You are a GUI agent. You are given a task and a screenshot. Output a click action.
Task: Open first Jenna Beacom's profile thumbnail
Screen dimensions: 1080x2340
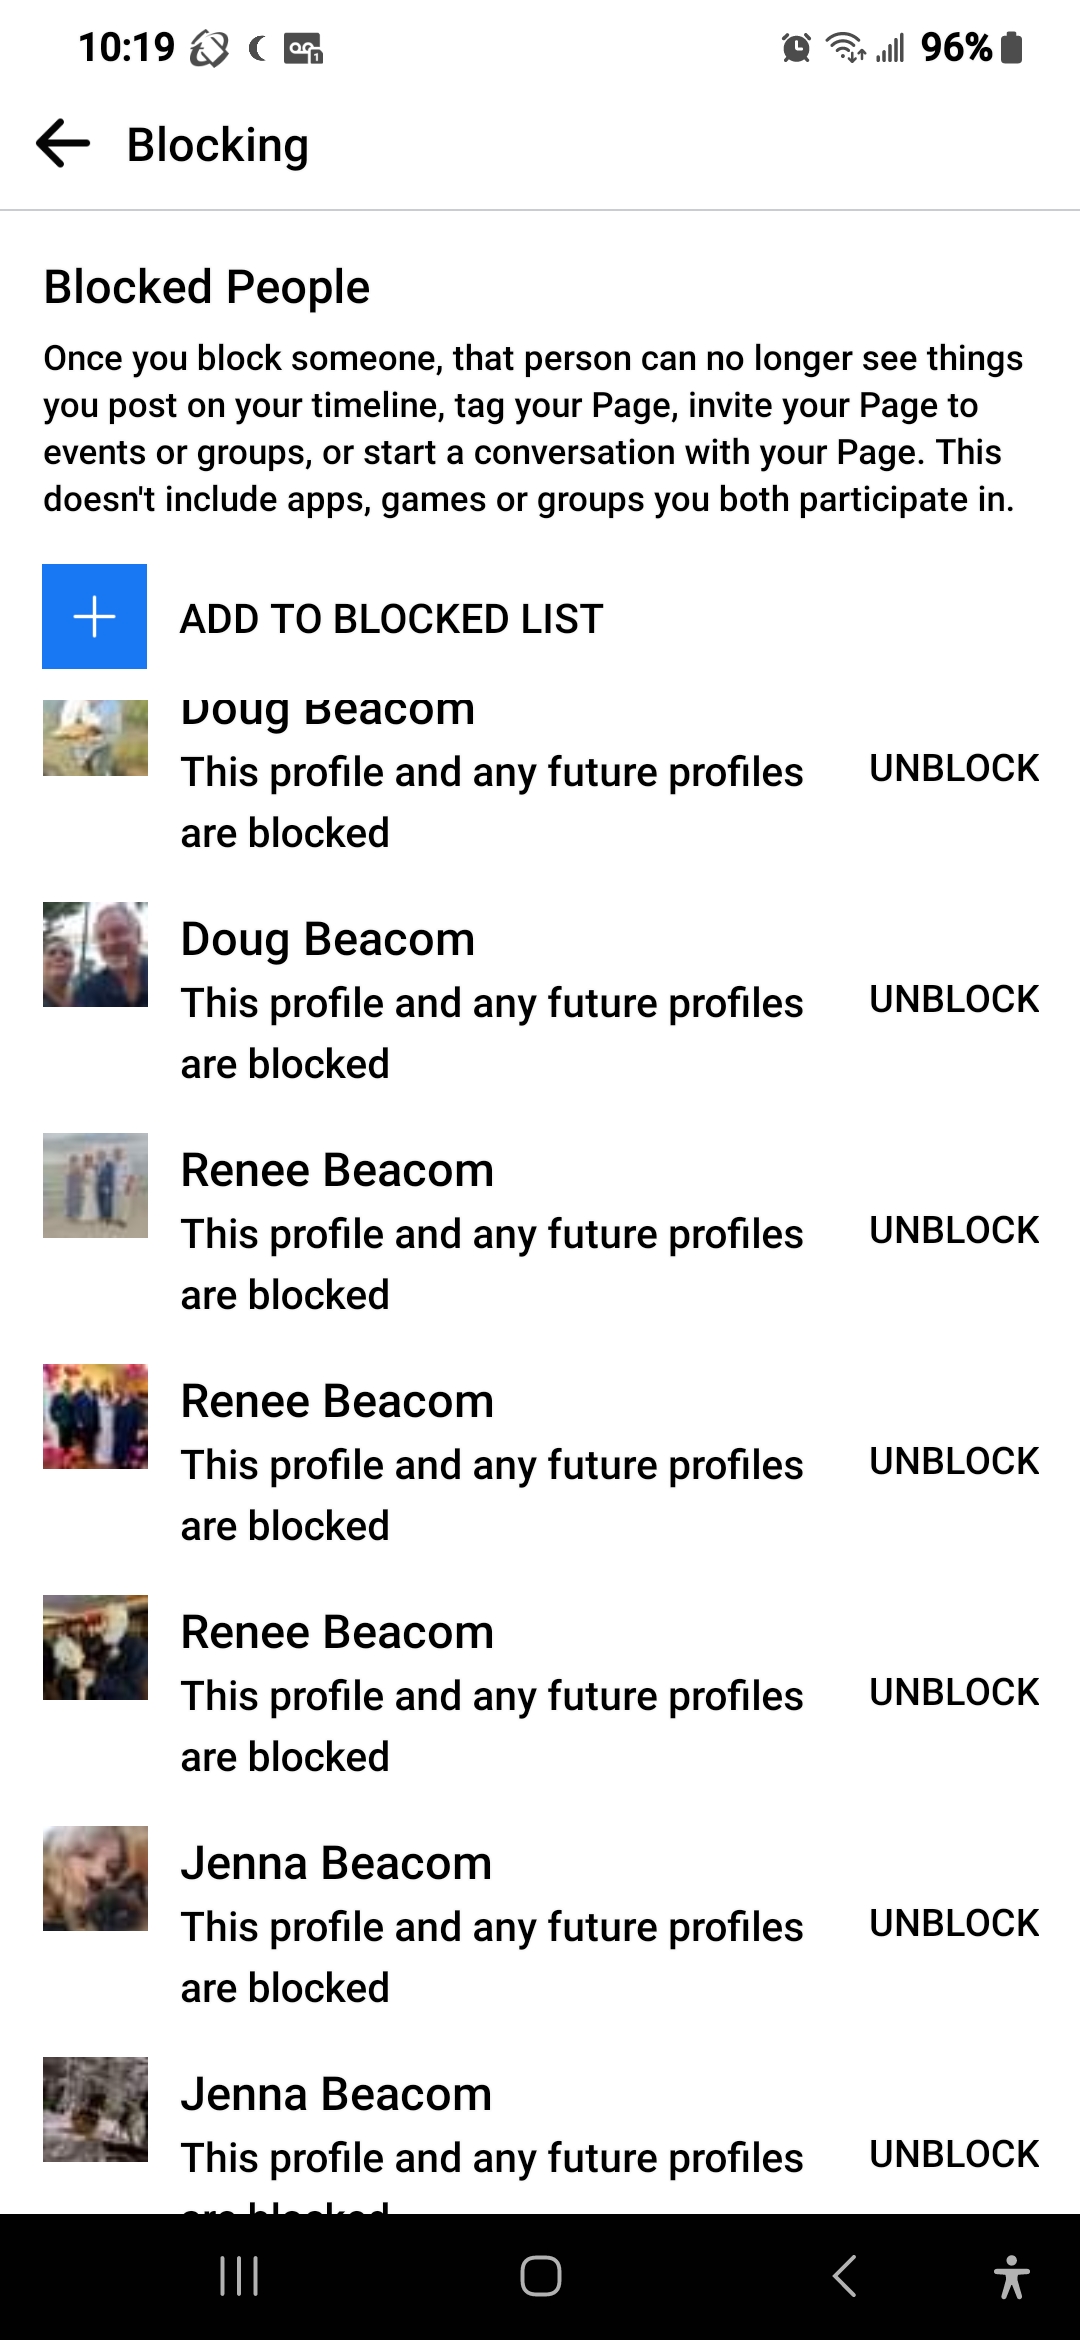(x=95, y=1878)
